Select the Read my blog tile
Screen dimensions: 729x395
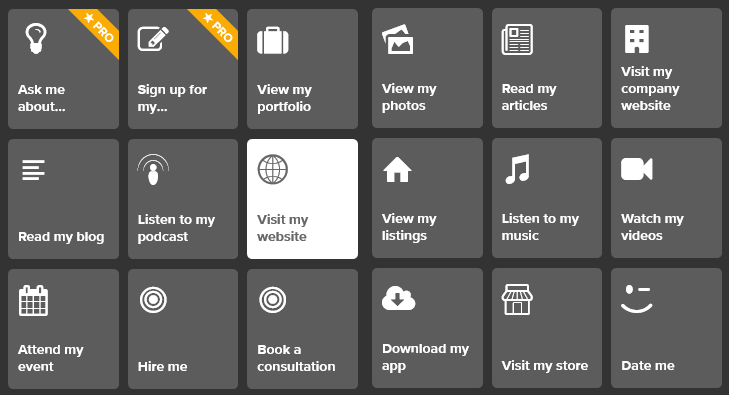coord(63,198)
